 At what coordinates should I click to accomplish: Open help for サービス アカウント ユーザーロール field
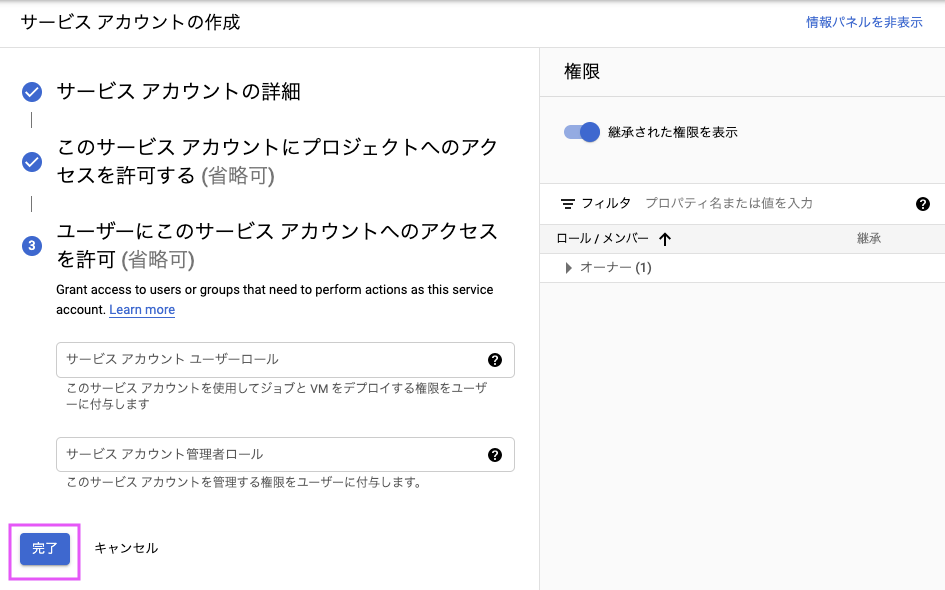pos(494,360)
